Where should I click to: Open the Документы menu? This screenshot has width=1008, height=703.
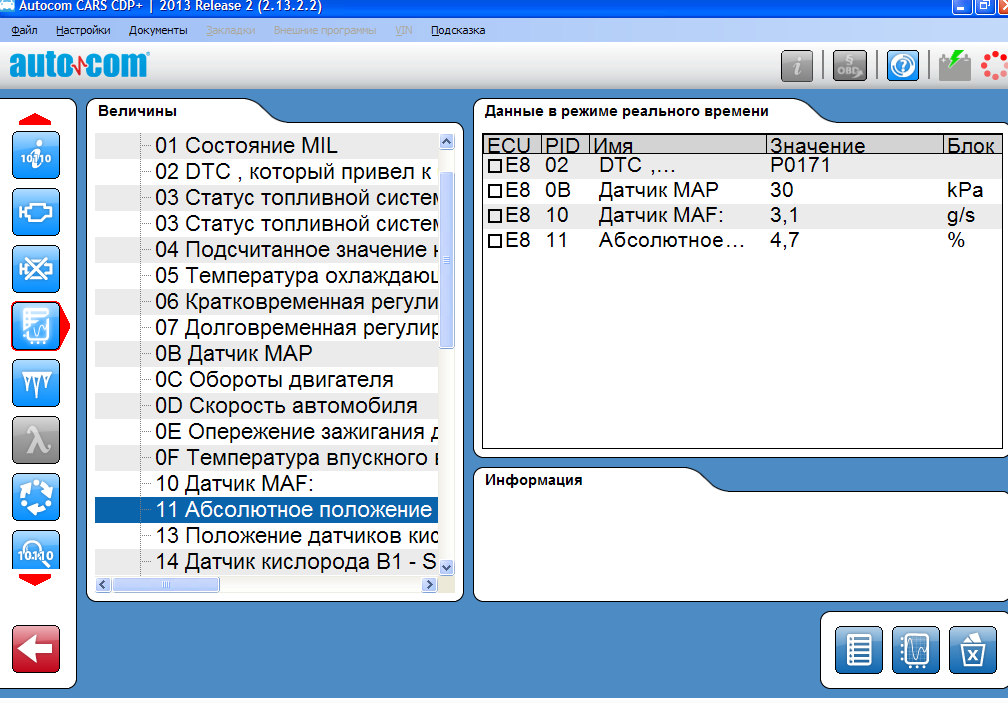coord(158,30)
